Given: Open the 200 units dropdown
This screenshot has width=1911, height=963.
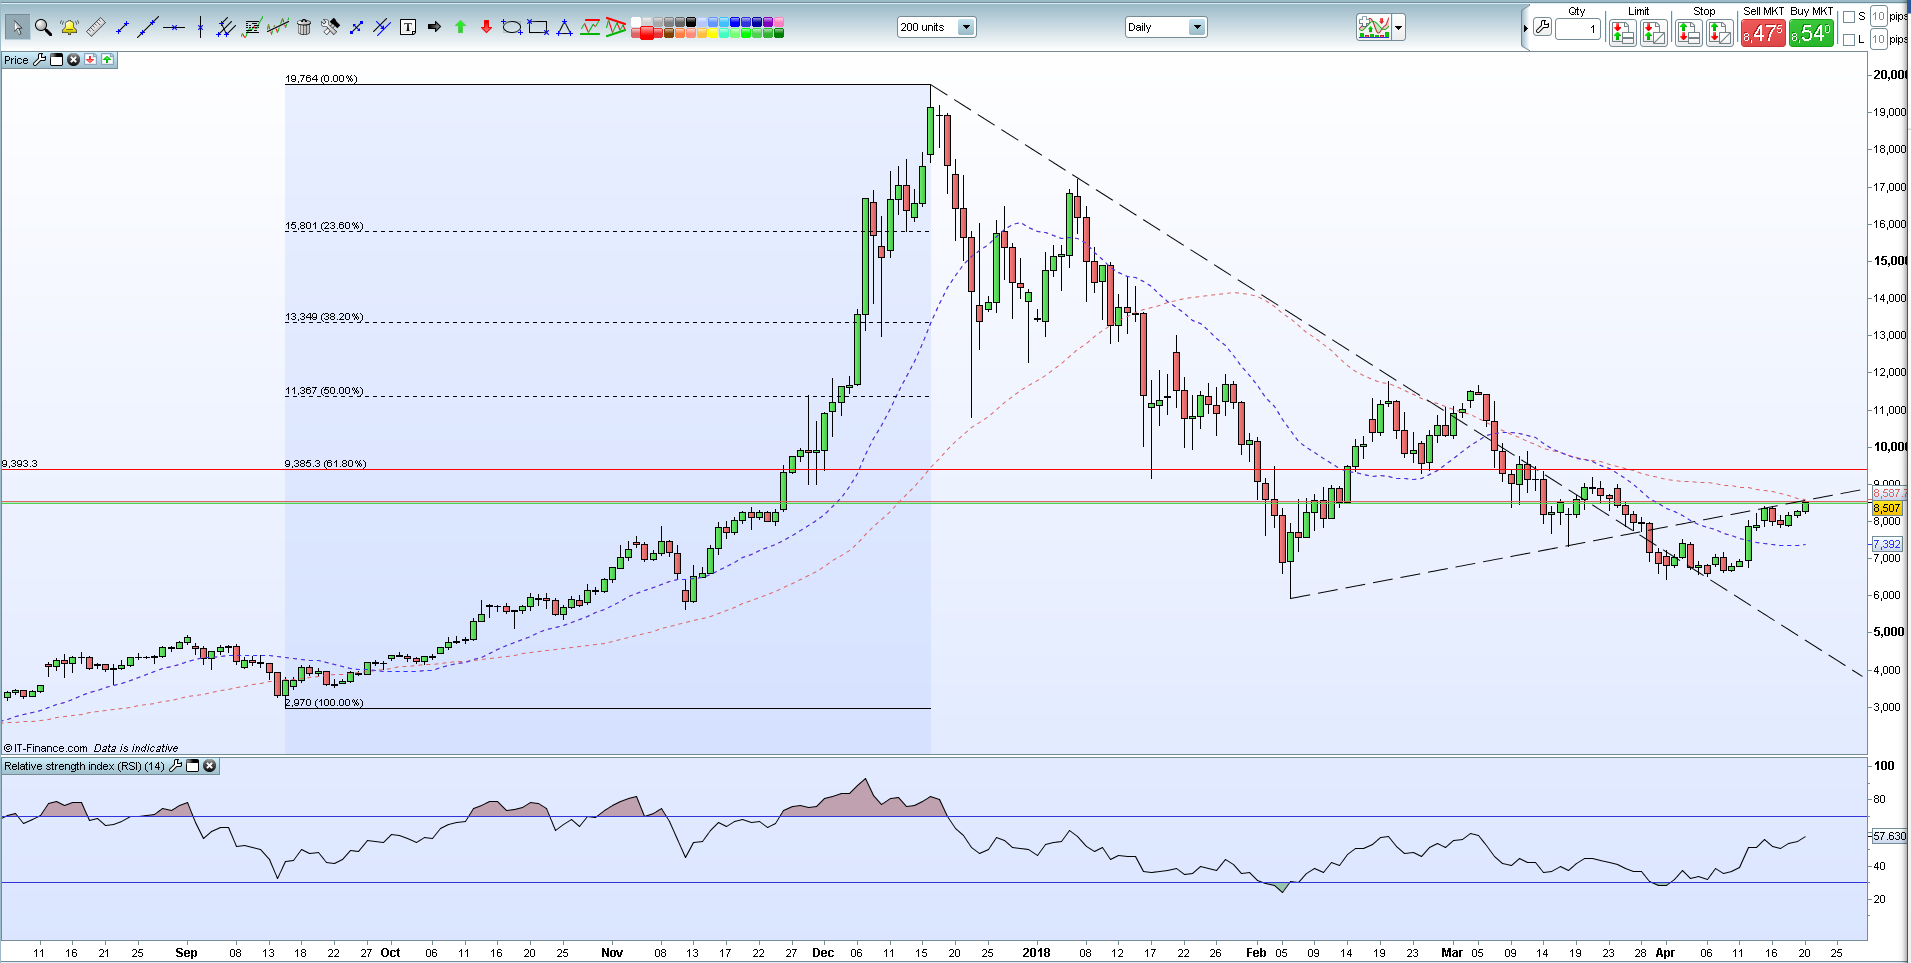Looking at the screenshot, I should click(x=966, y=27).
